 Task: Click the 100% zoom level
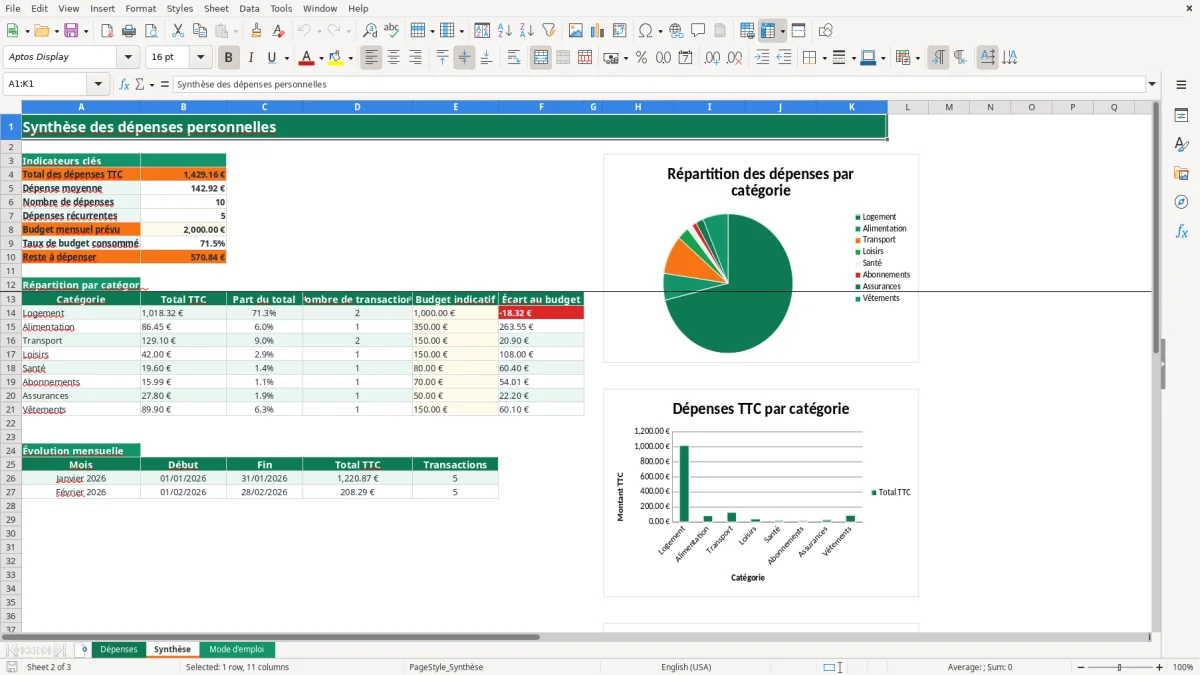pyautogui.click(x=1183, y=667)
